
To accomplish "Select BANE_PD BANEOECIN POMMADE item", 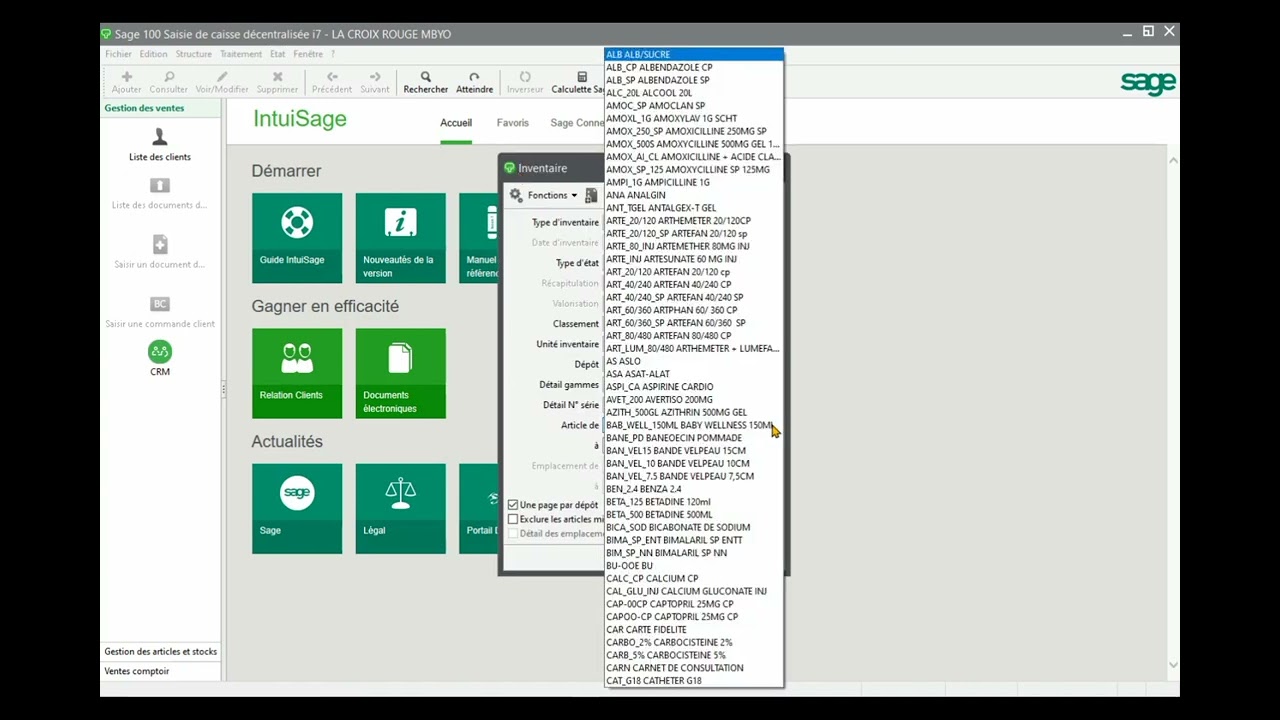I will click(x=694, y=438).
